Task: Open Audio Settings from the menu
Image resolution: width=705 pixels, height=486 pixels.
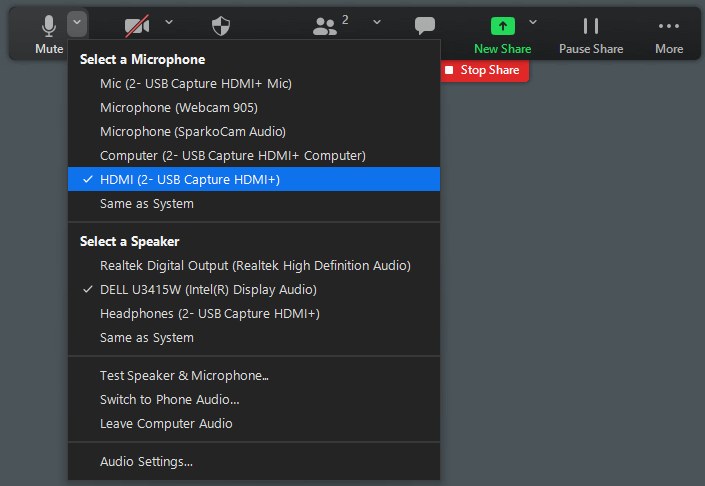Action: coord(254,462)
